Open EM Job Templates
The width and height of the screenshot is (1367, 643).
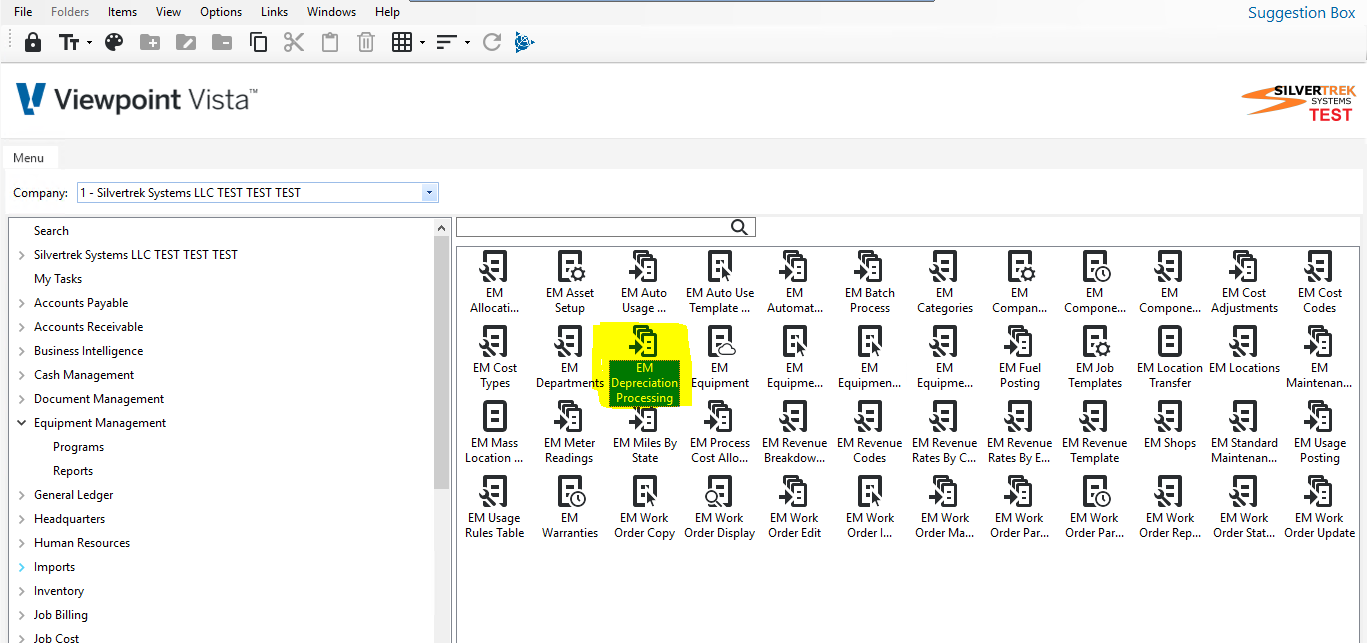1095,358
